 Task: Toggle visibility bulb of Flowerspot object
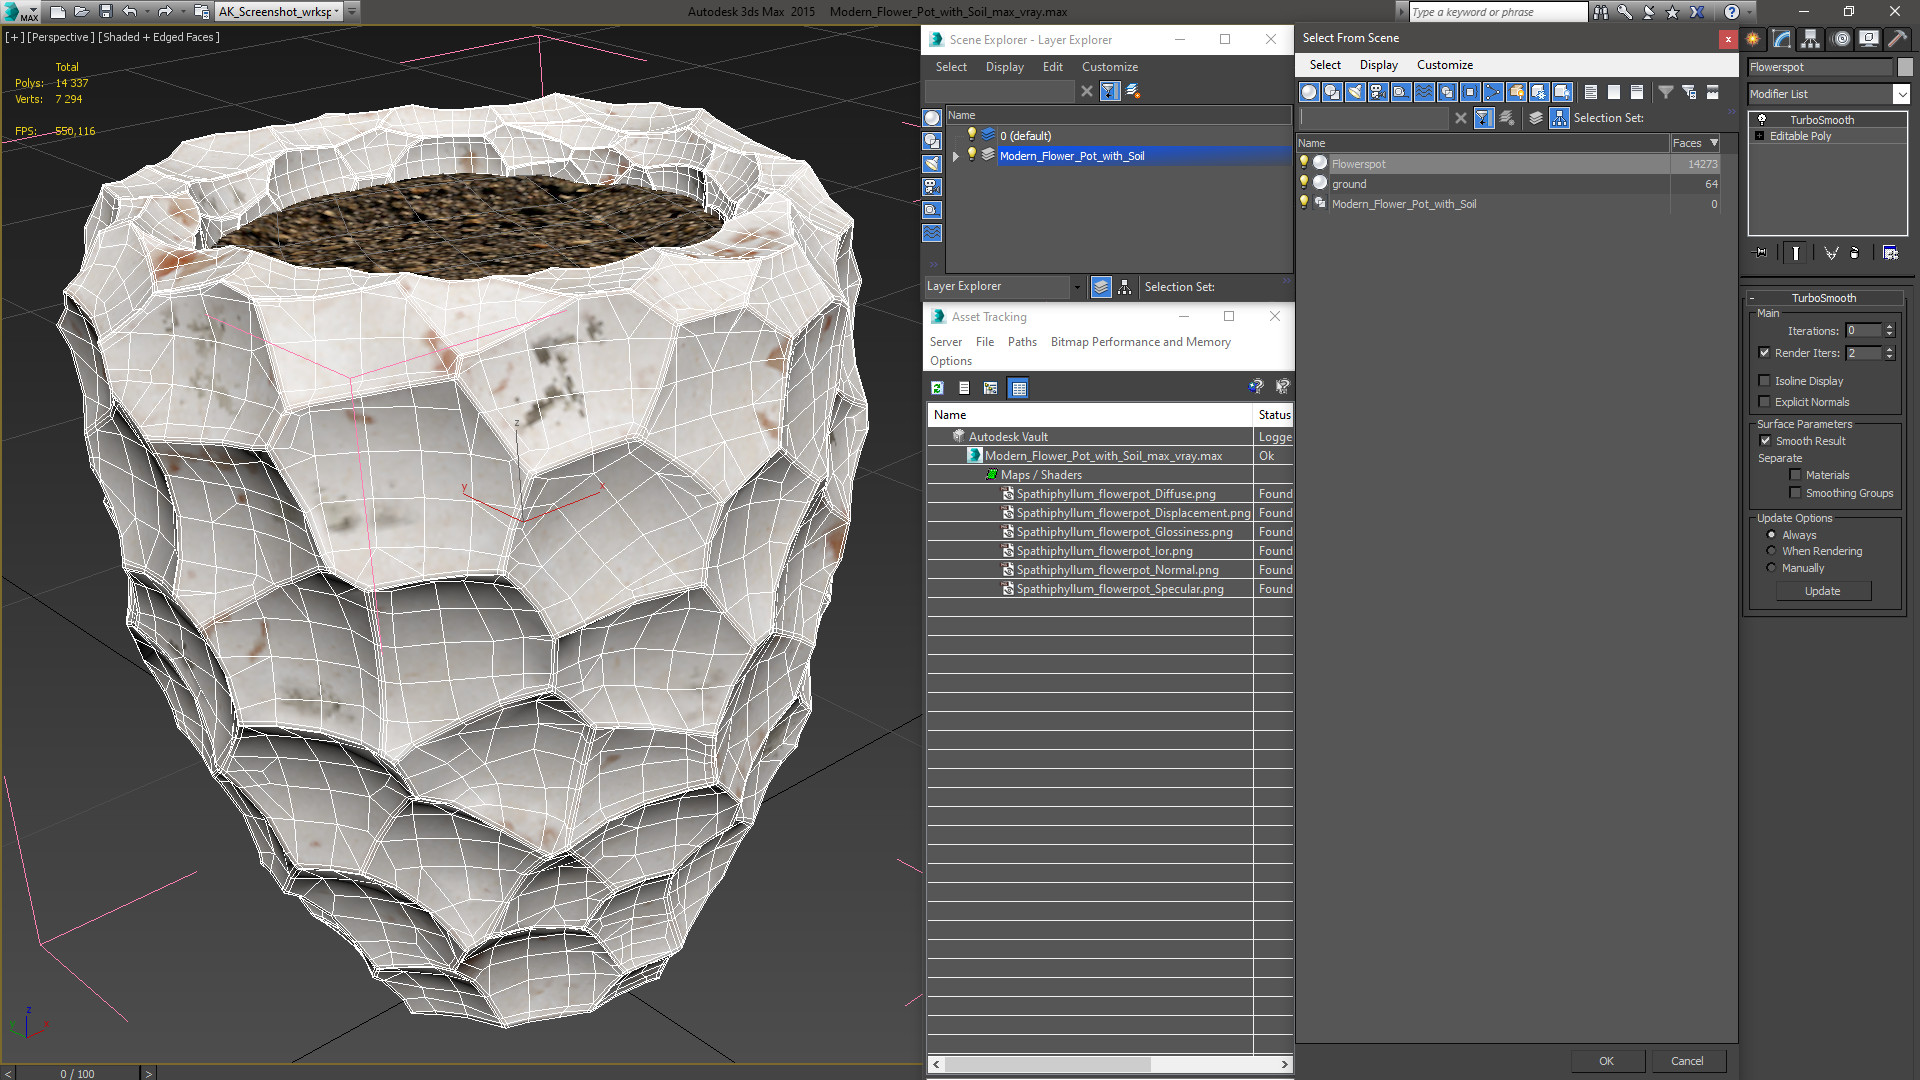click(1304, 163)
